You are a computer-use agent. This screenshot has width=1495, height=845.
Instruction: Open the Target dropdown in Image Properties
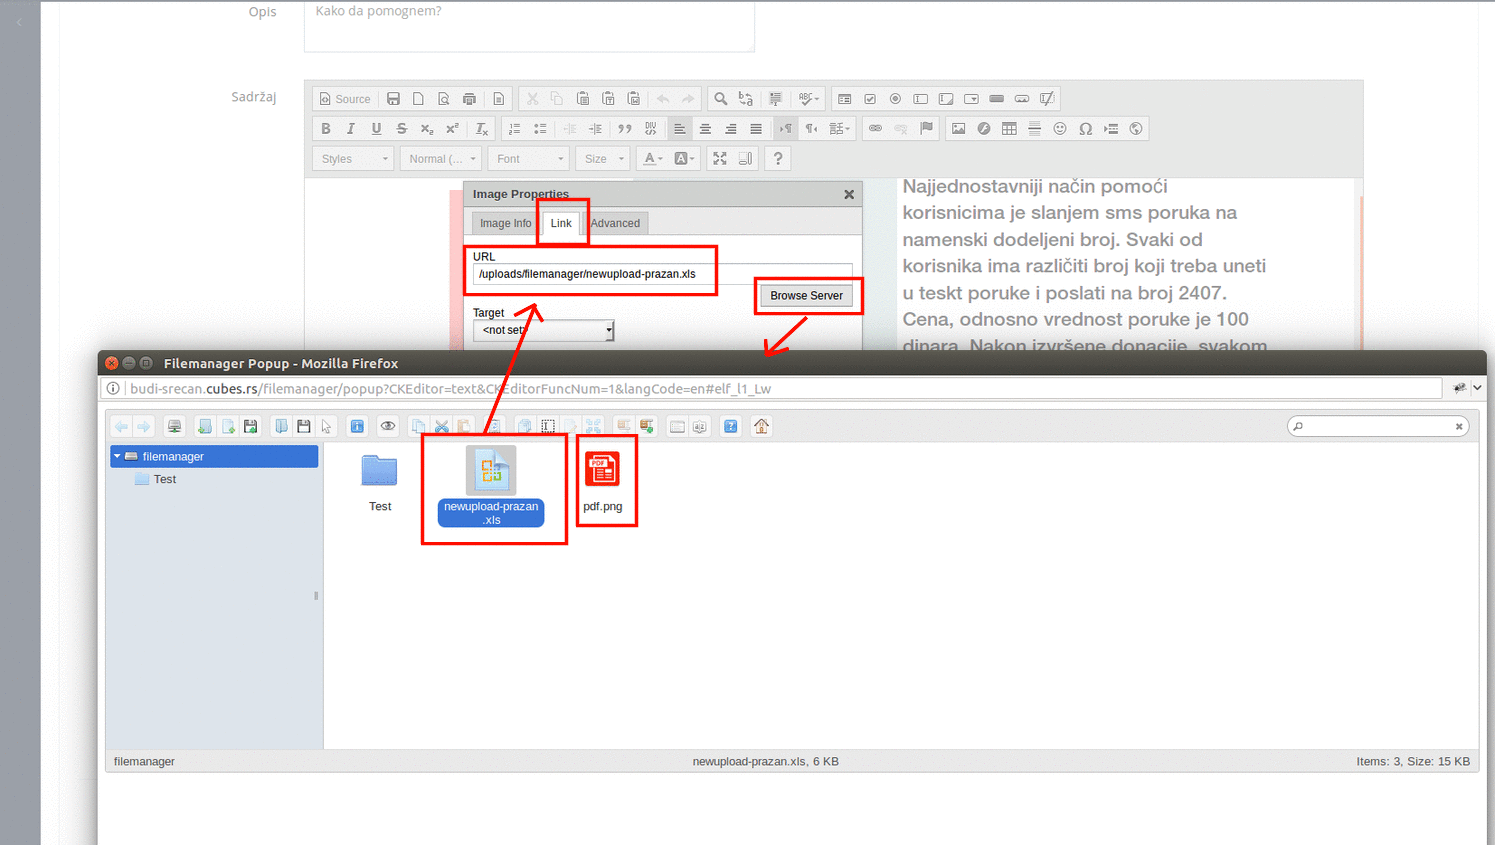(543, 330)
